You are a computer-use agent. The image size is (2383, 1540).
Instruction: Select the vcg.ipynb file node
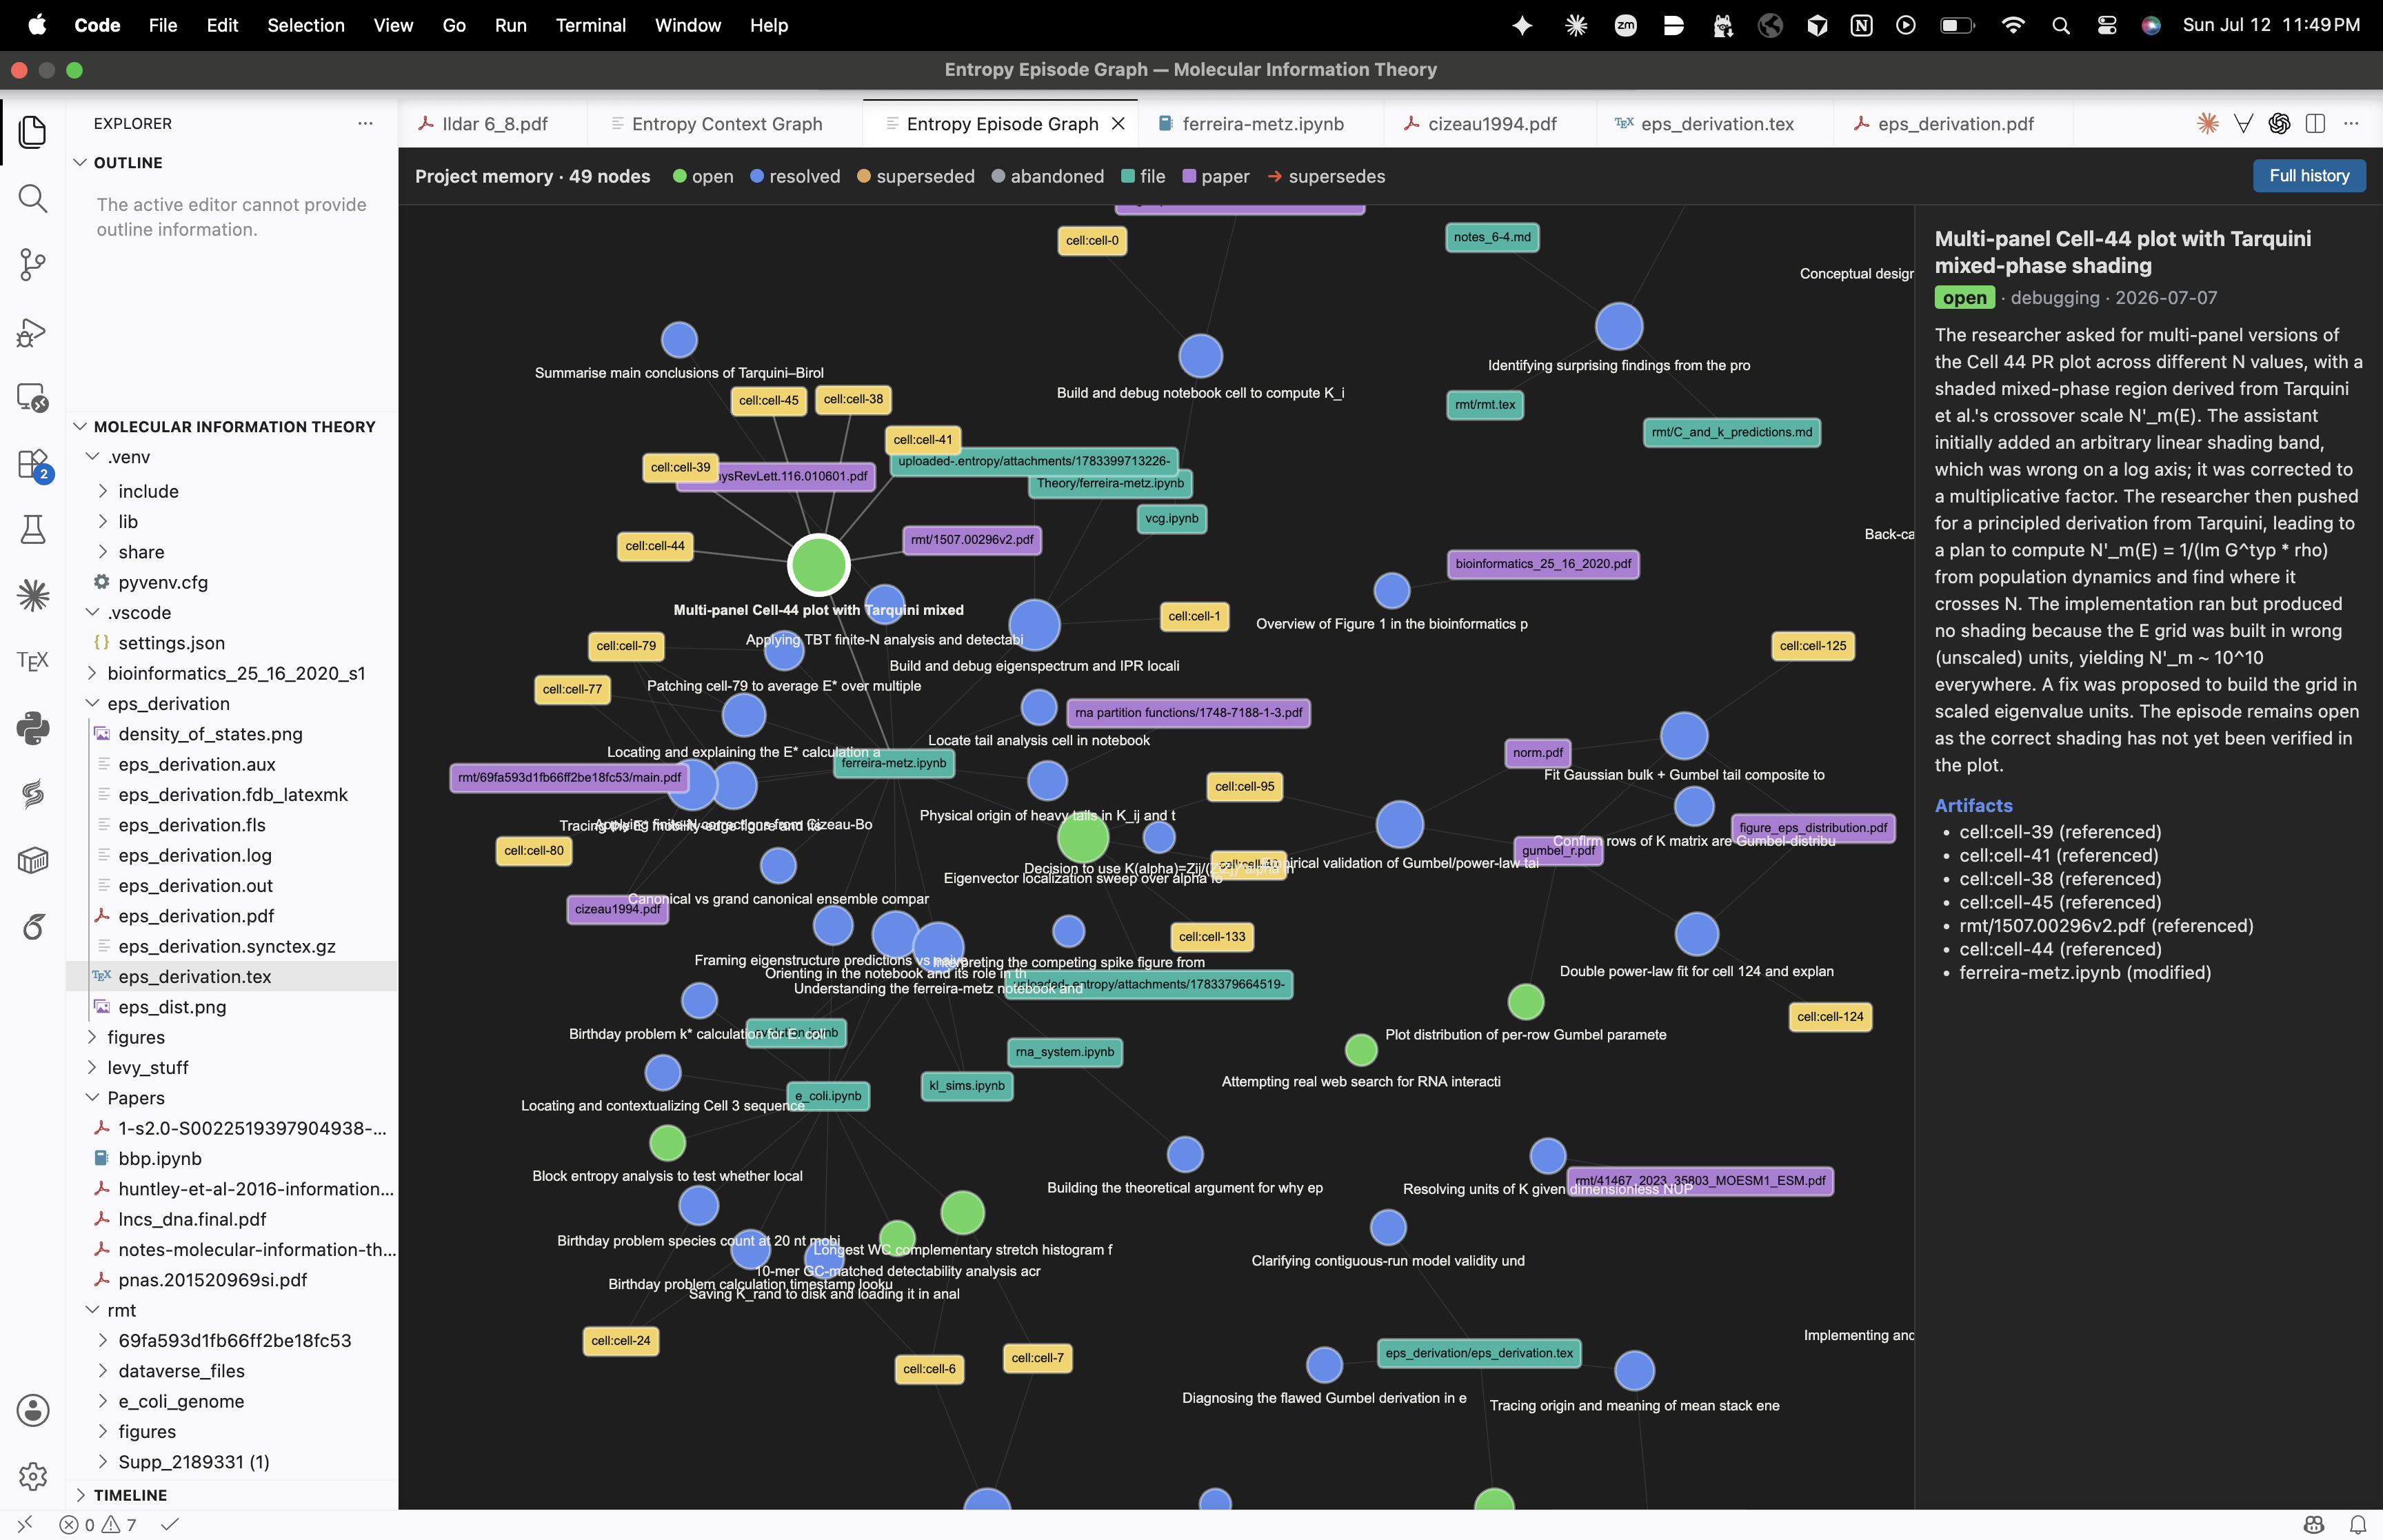(x=1171, y=518)
